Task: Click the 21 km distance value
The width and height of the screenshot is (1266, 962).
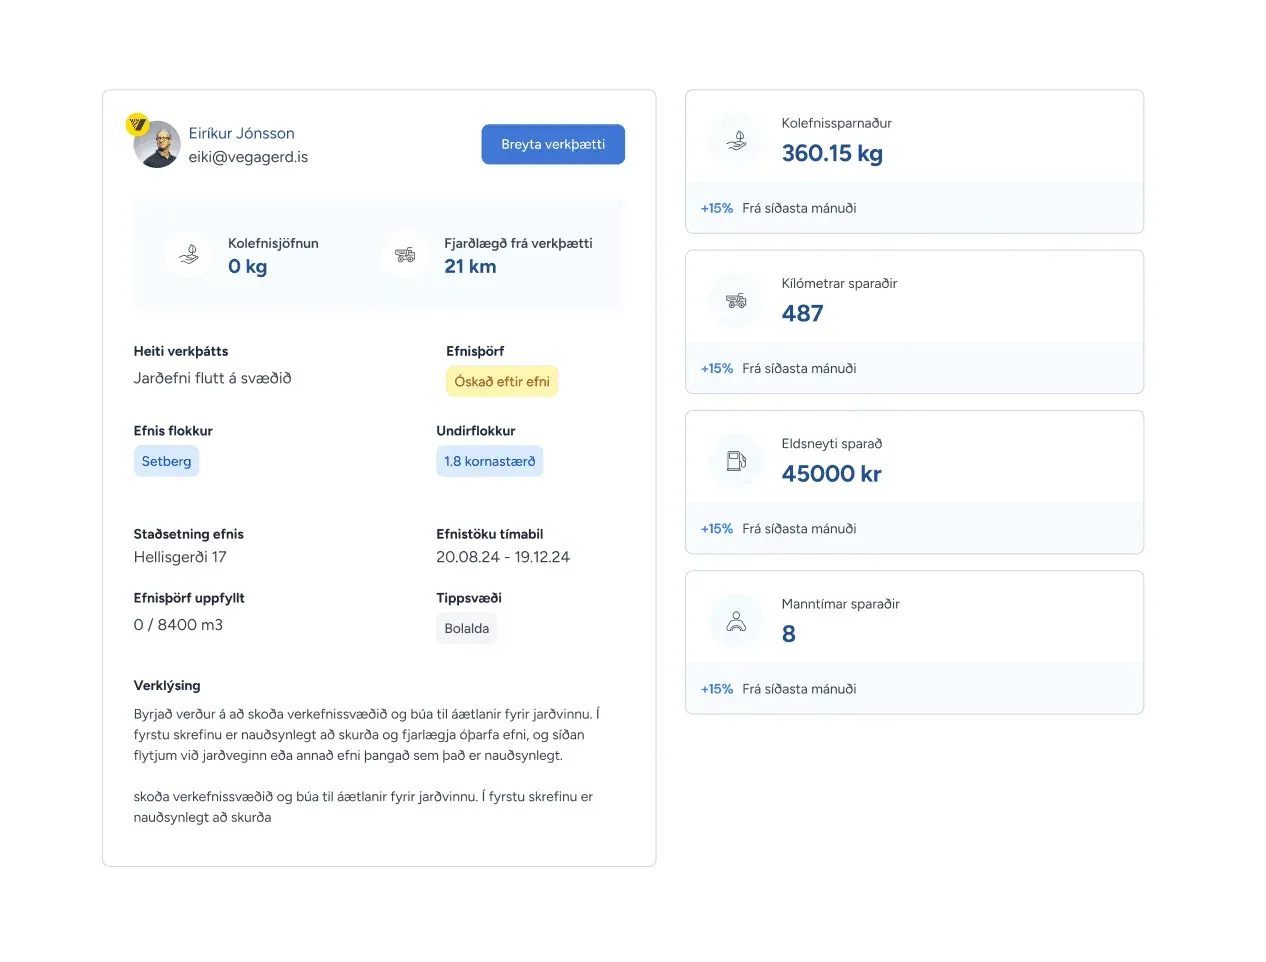Action: [470, 266]
